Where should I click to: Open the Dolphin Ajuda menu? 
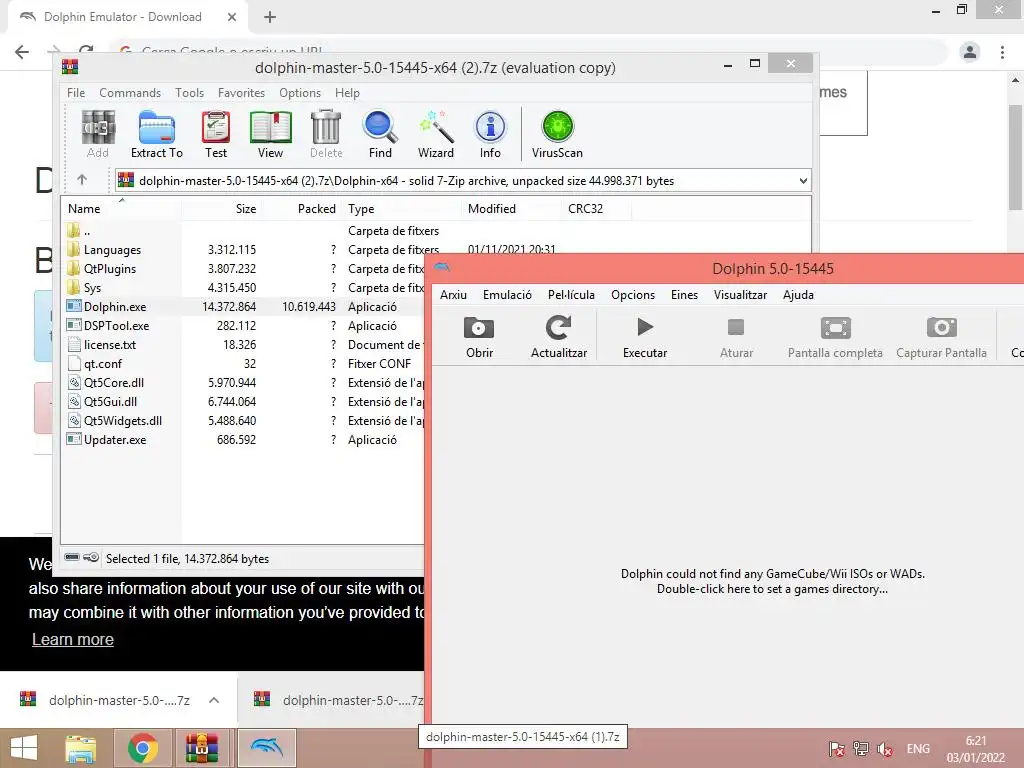[x=798, y=295]
